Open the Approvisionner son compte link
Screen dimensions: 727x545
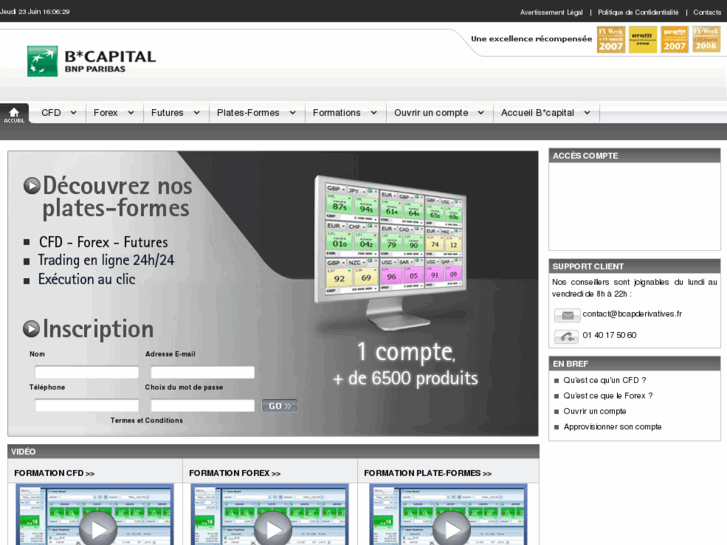(x=612, y=427)
